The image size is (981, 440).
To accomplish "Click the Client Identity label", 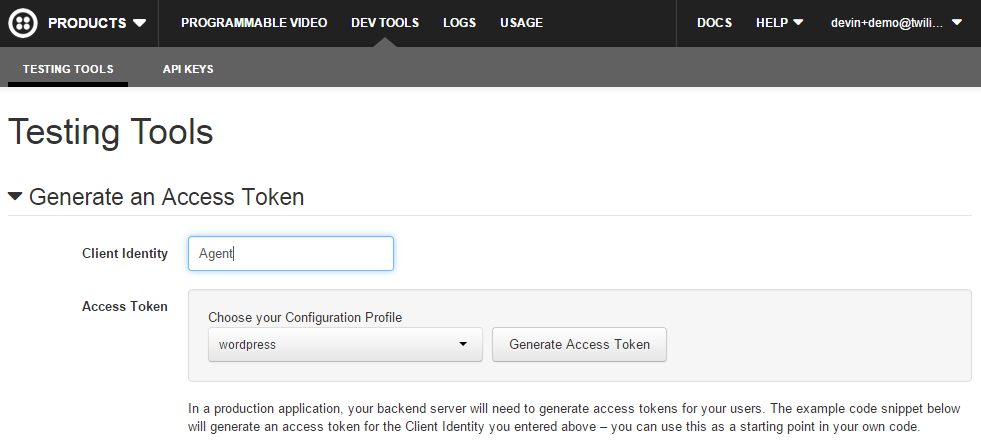I will [125, 253].
